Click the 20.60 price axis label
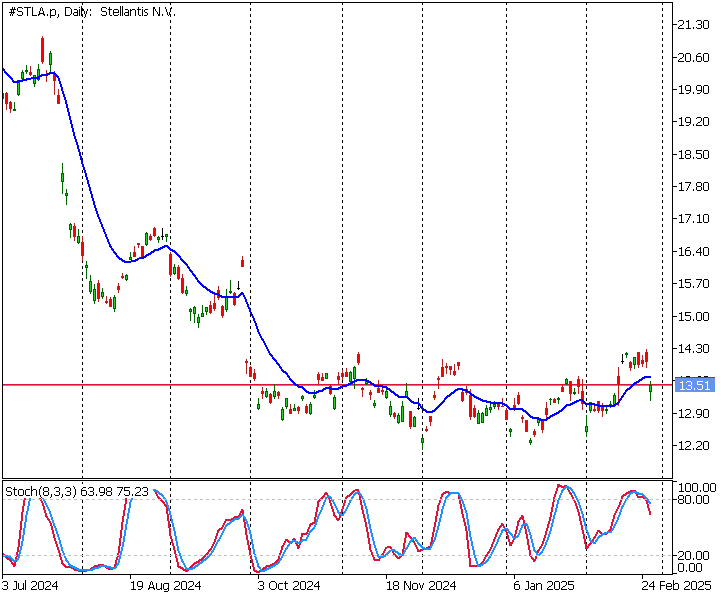Screen dimensions: 728x598 (694, 58)
